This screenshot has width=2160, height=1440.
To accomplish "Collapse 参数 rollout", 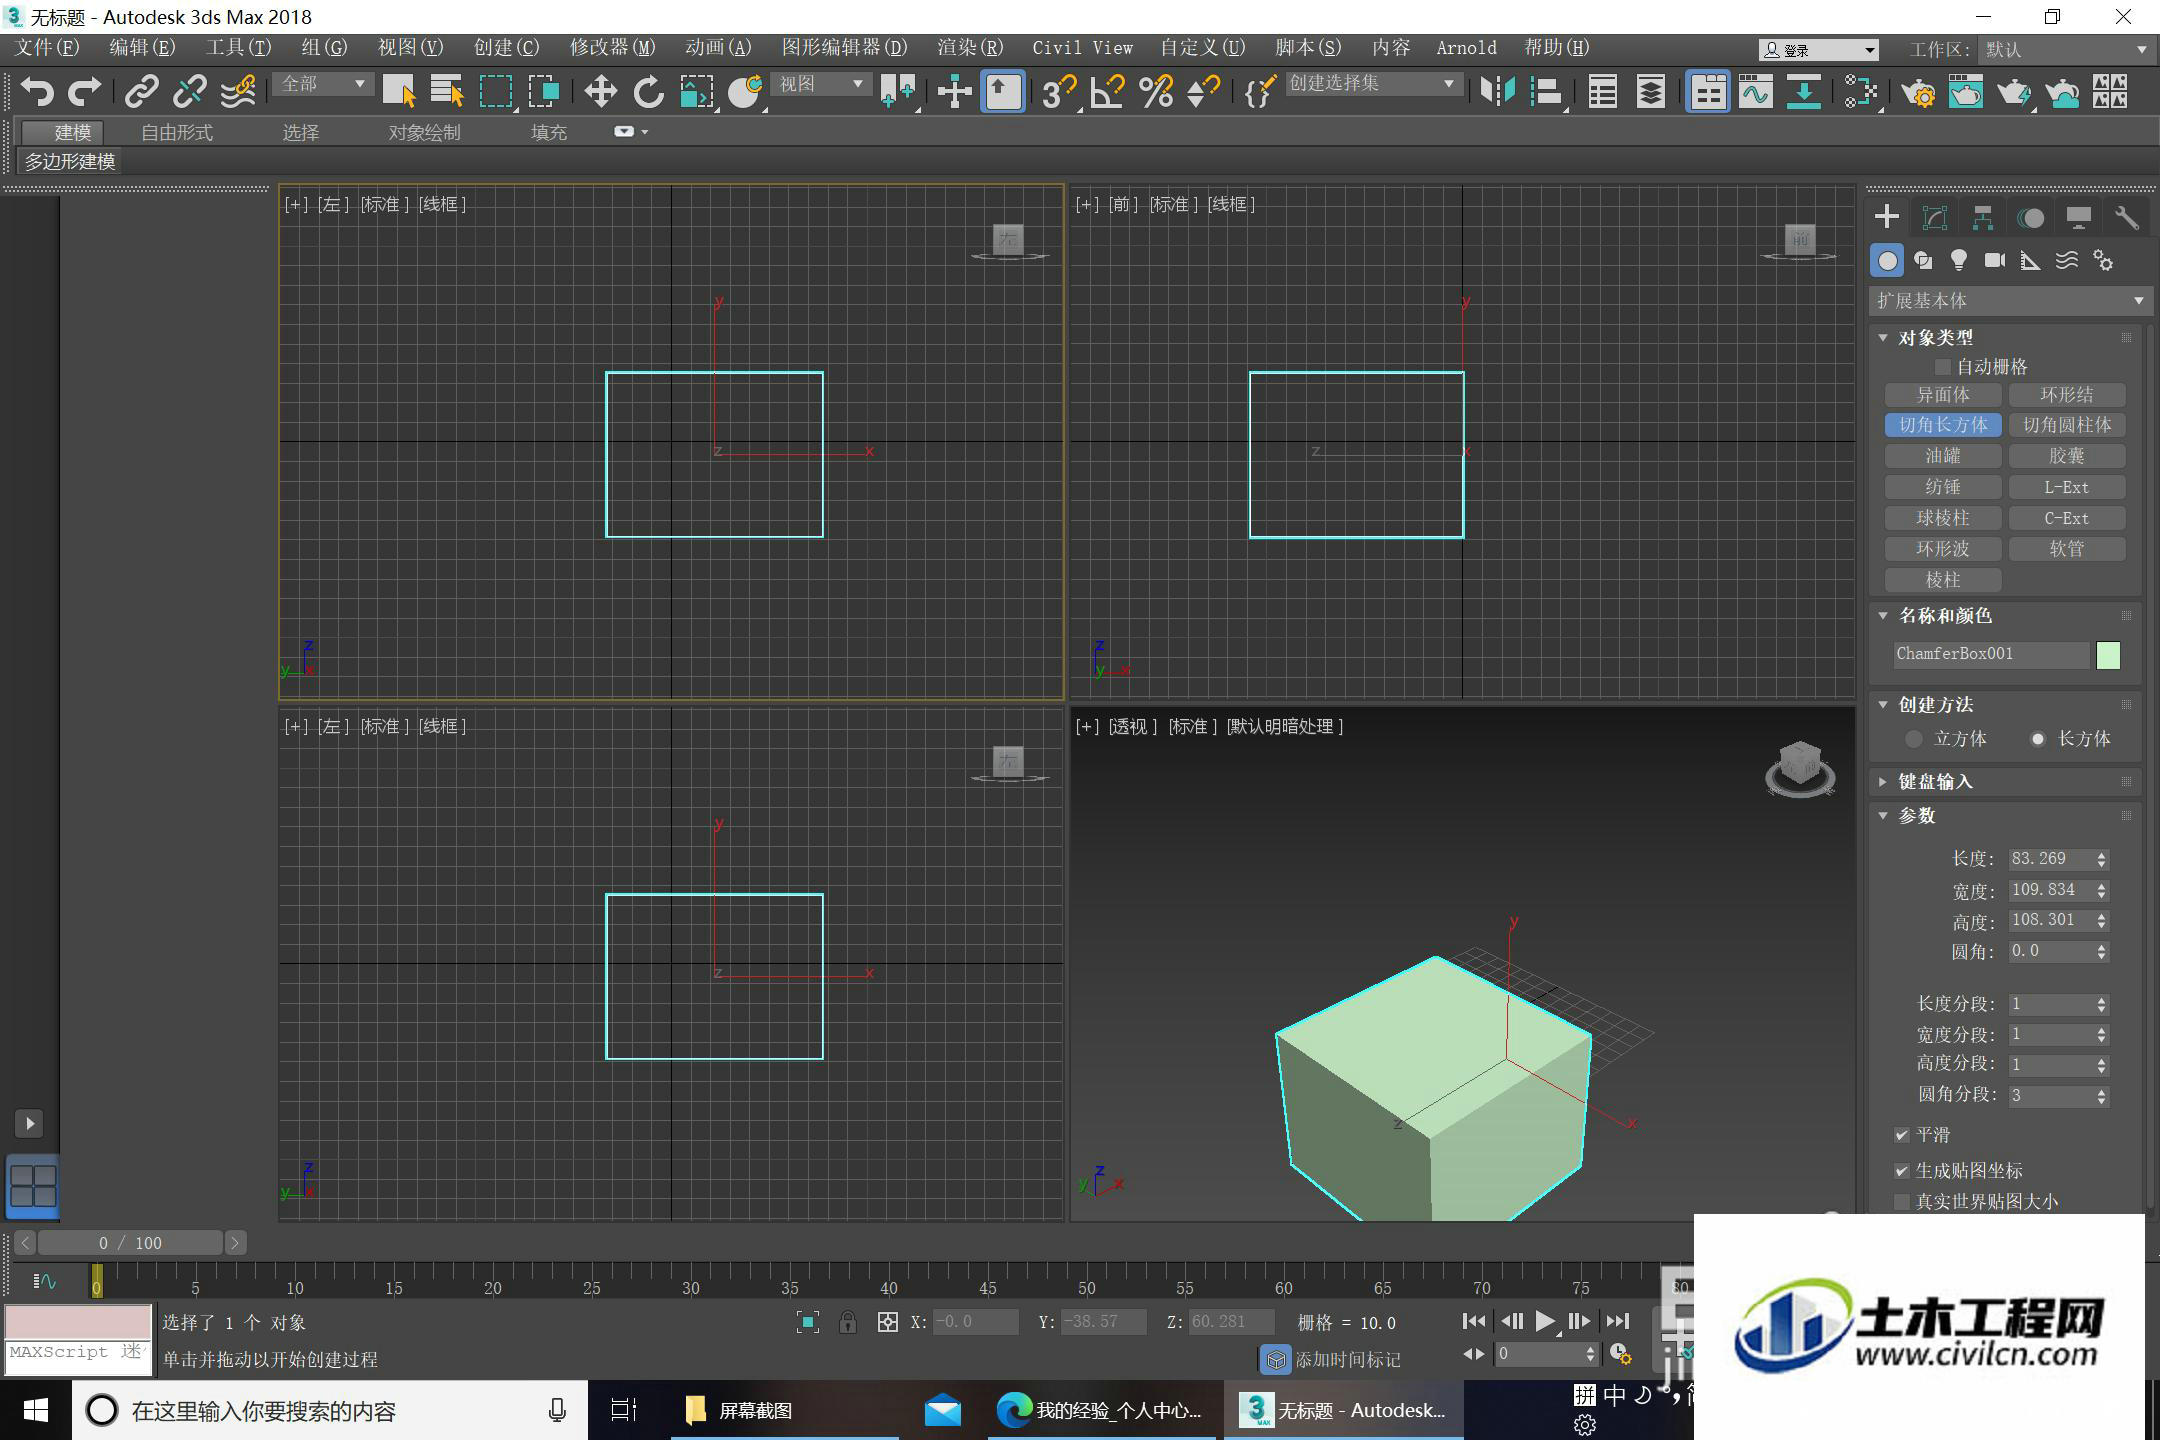I will point(1915,816).
